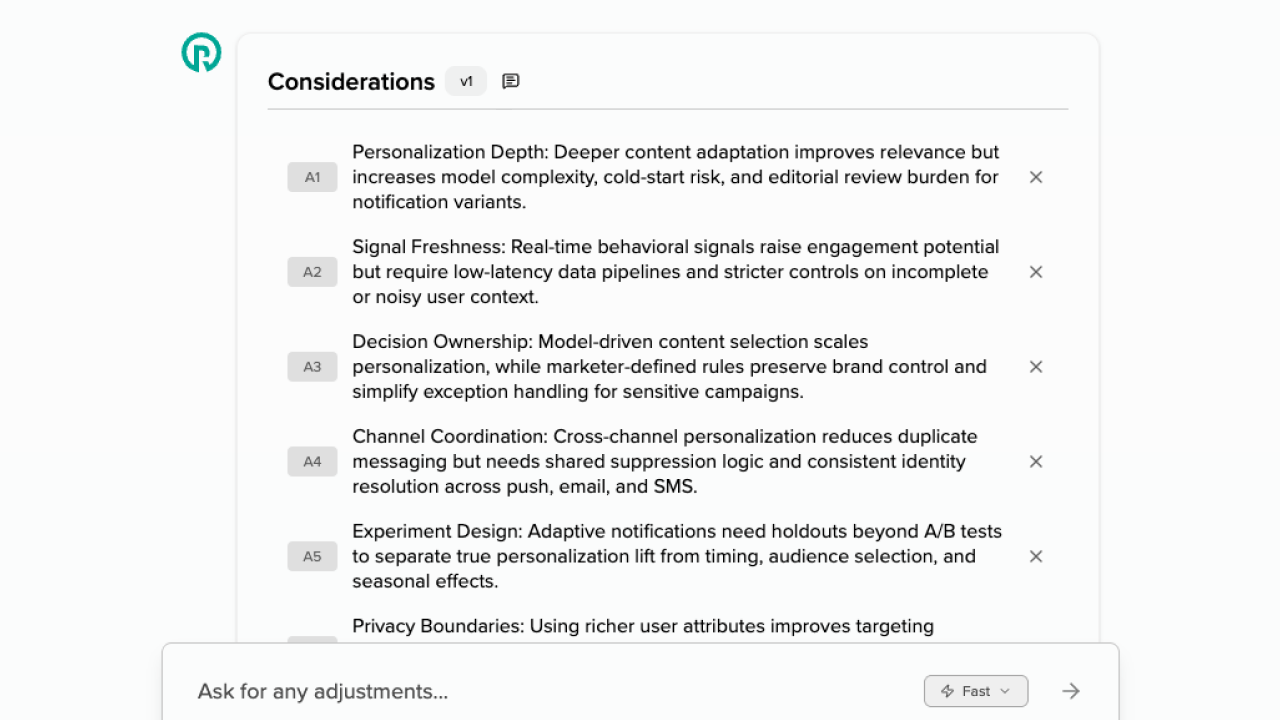This screenshot has width=1280, height=720.
Task: Choose the A4 label tag
Action: coord(313,462)
